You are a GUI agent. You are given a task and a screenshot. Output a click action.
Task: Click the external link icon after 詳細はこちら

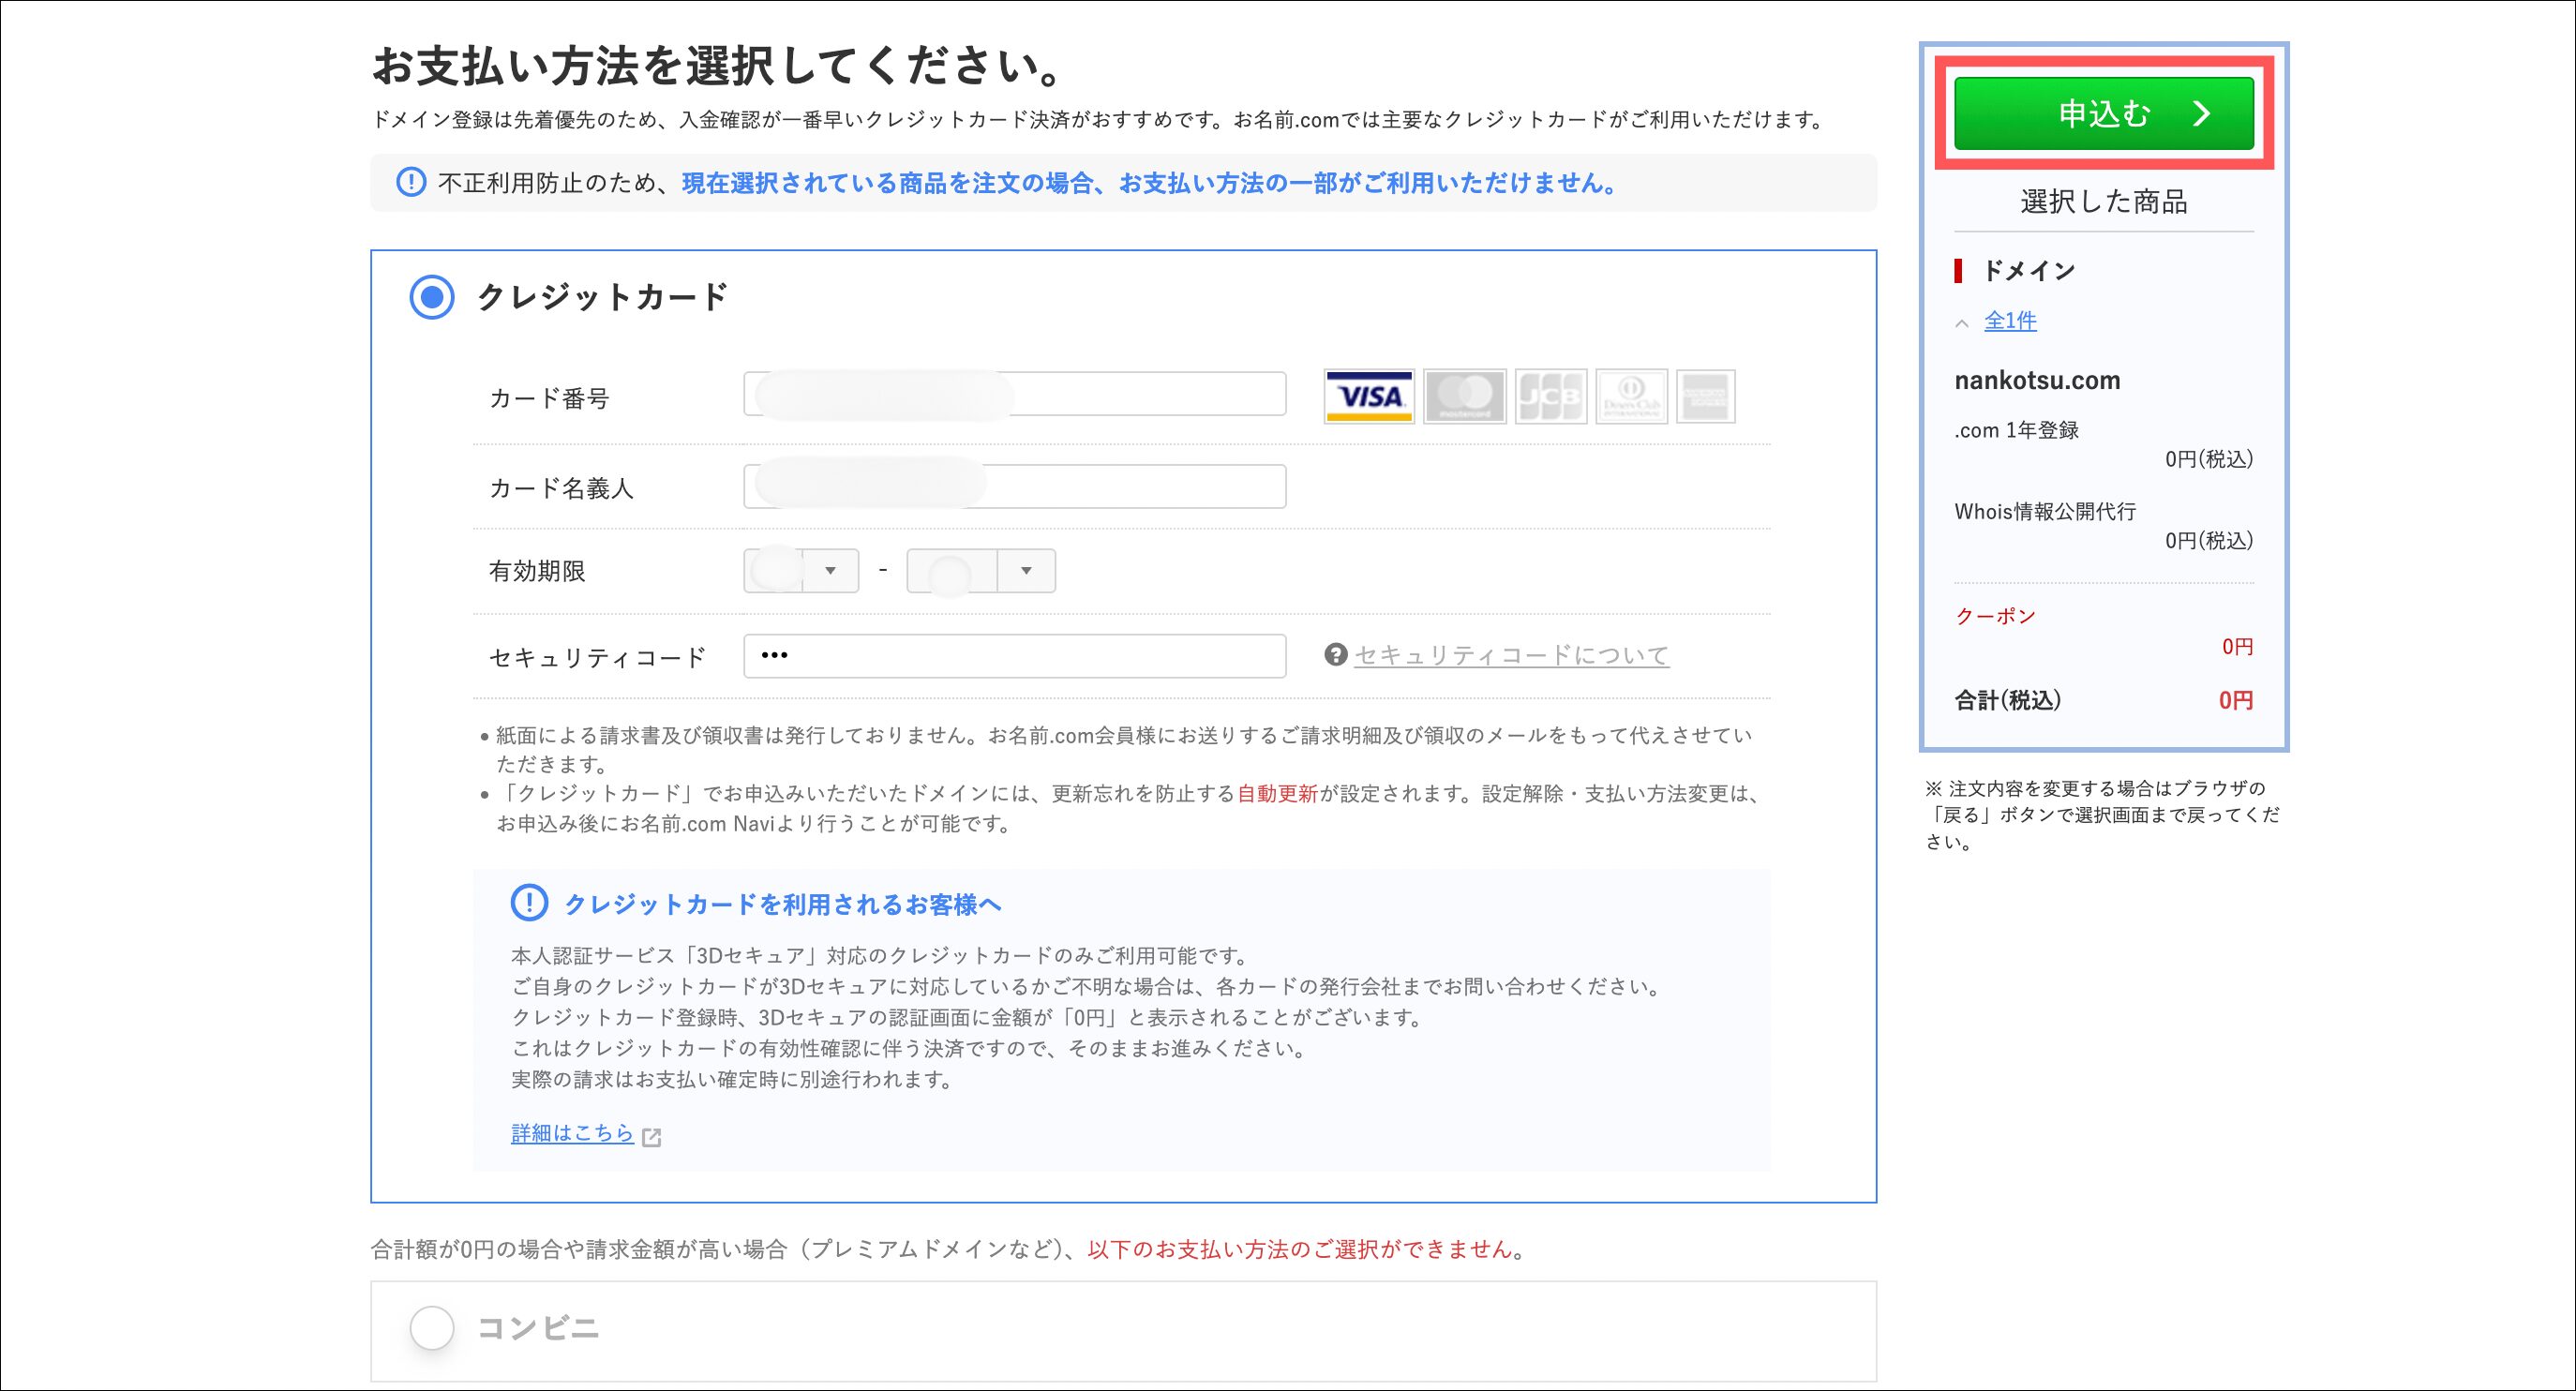point(652,1137)
